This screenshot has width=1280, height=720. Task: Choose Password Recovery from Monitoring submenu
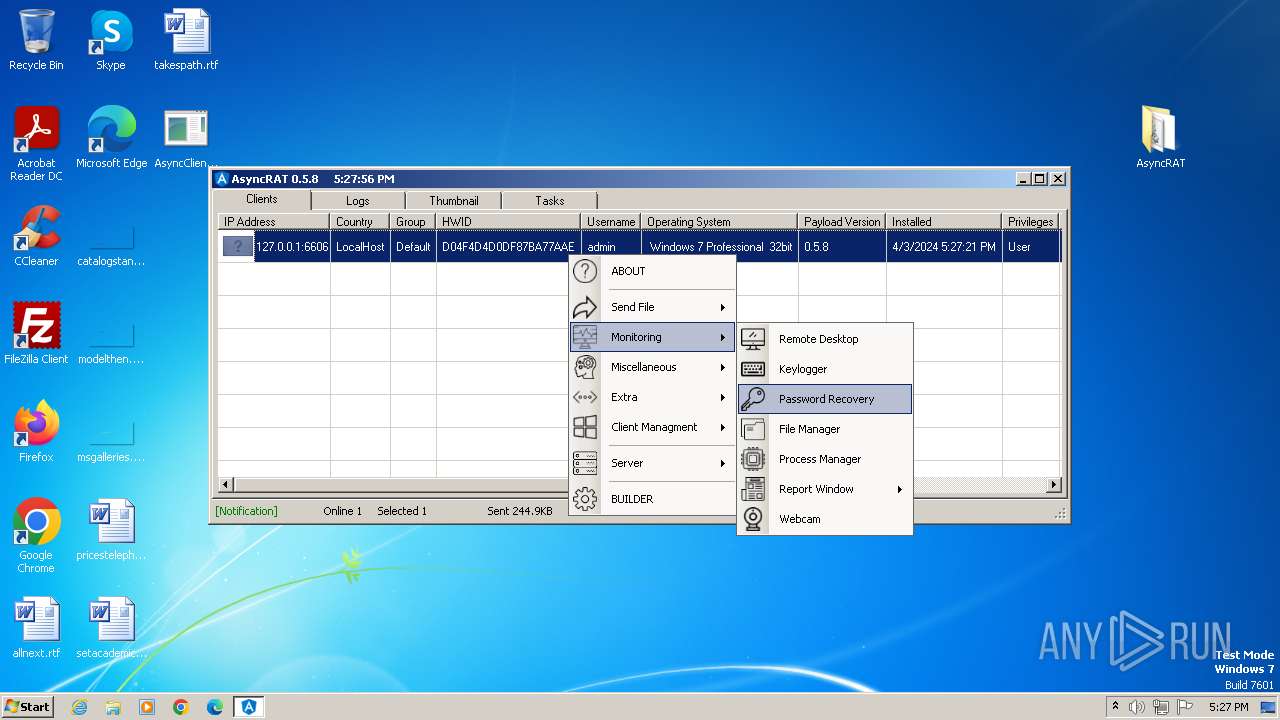(x=825, y=399)
